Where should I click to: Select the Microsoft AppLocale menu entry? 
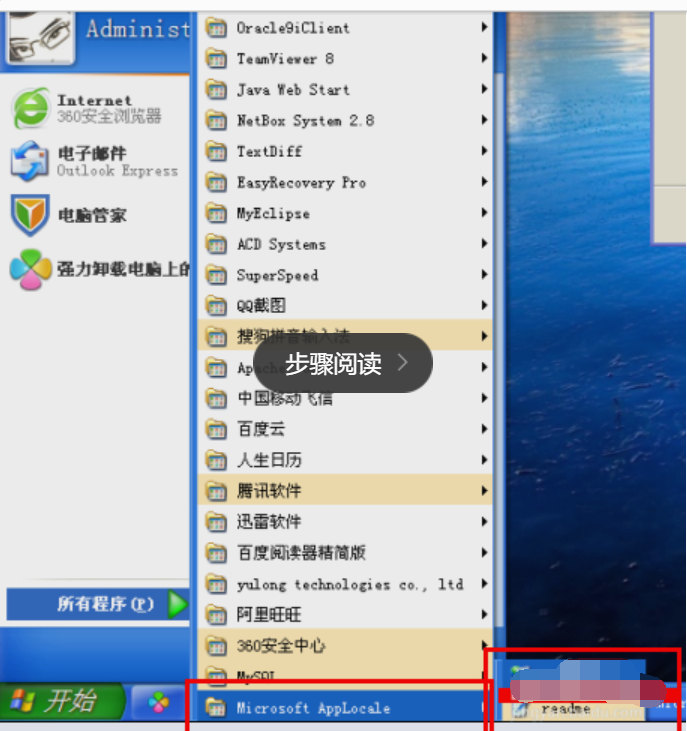(345, 708)
